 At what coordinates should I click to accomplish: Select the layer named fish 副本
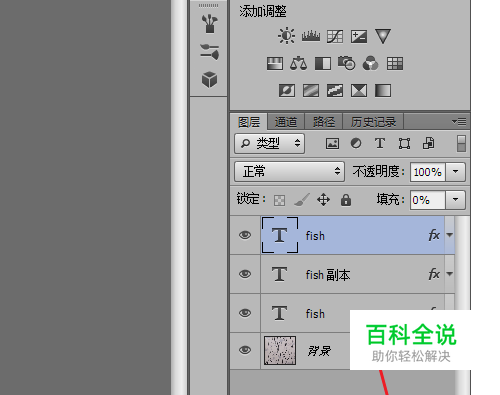328,275
